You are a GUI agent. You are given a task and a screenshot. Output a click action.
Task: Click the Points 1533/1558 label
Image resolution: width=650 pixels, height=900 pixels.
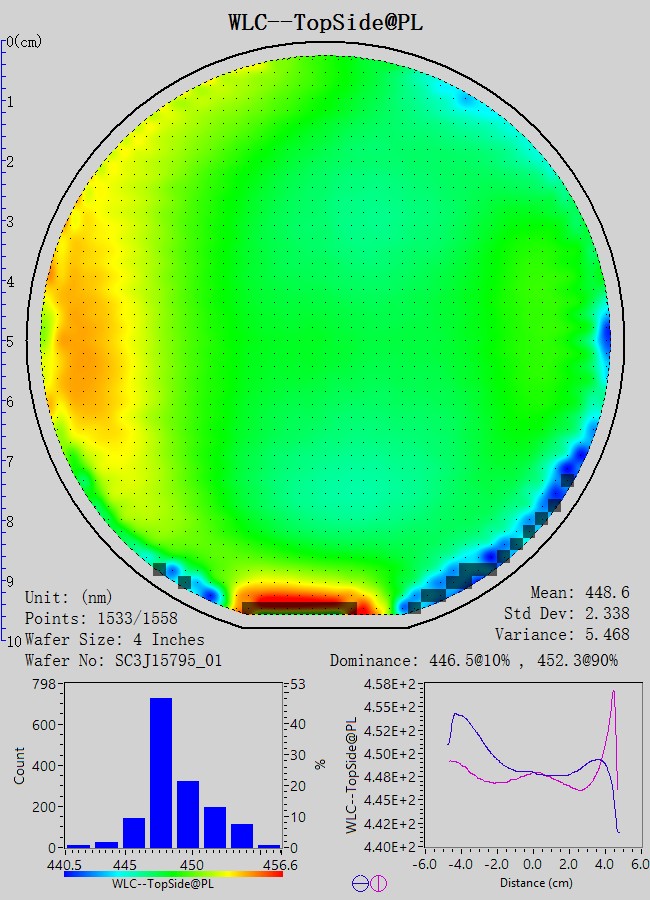tap(101, 618)
